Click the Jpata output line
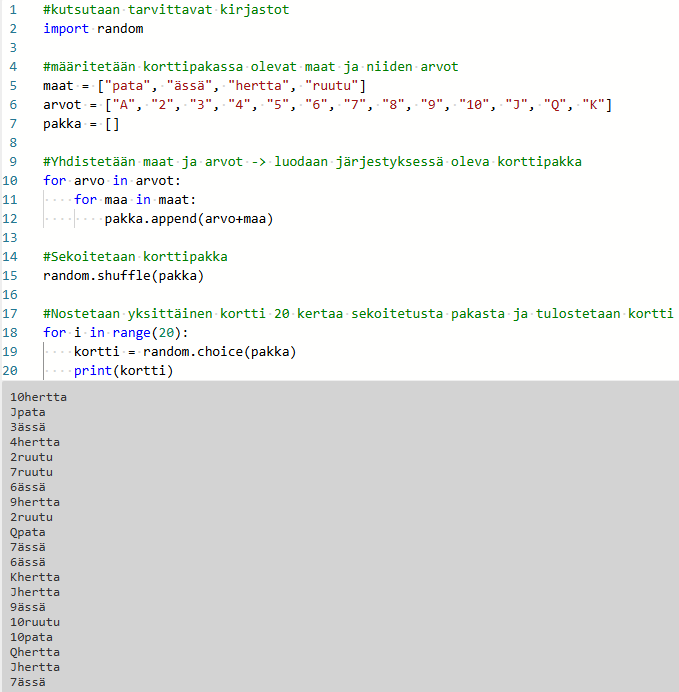 pos(27,412)
